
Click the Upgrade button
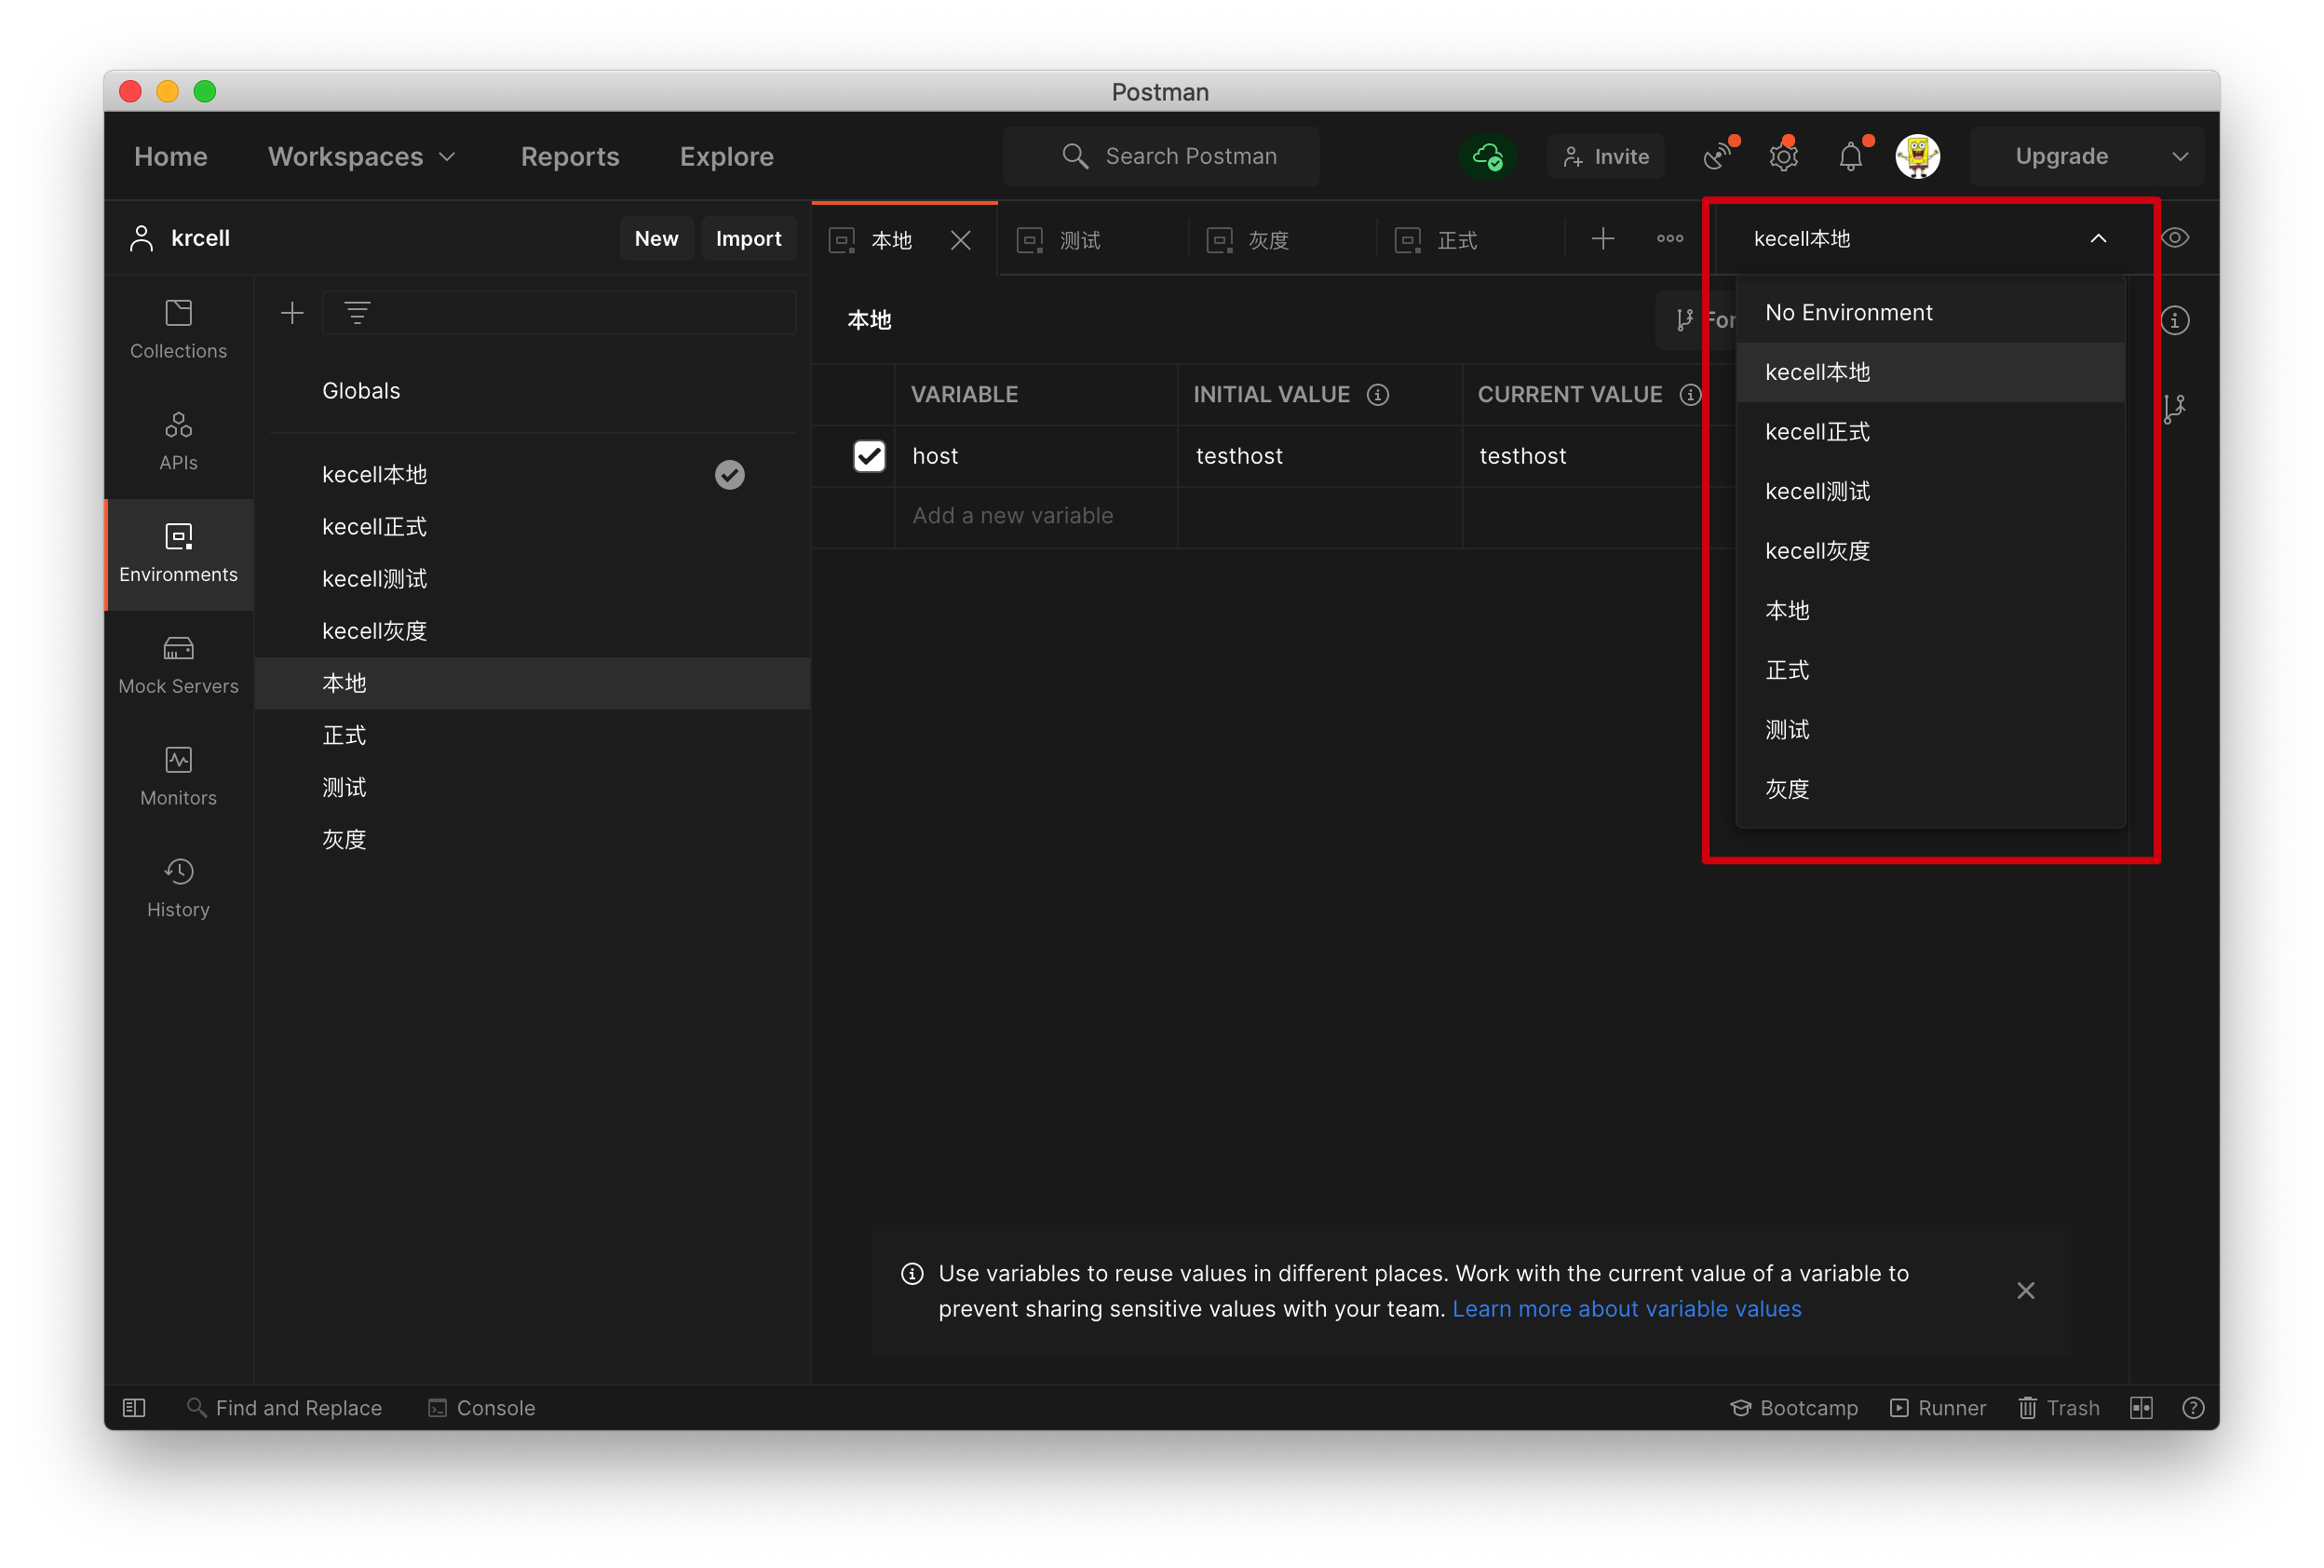click(2062, 156)
